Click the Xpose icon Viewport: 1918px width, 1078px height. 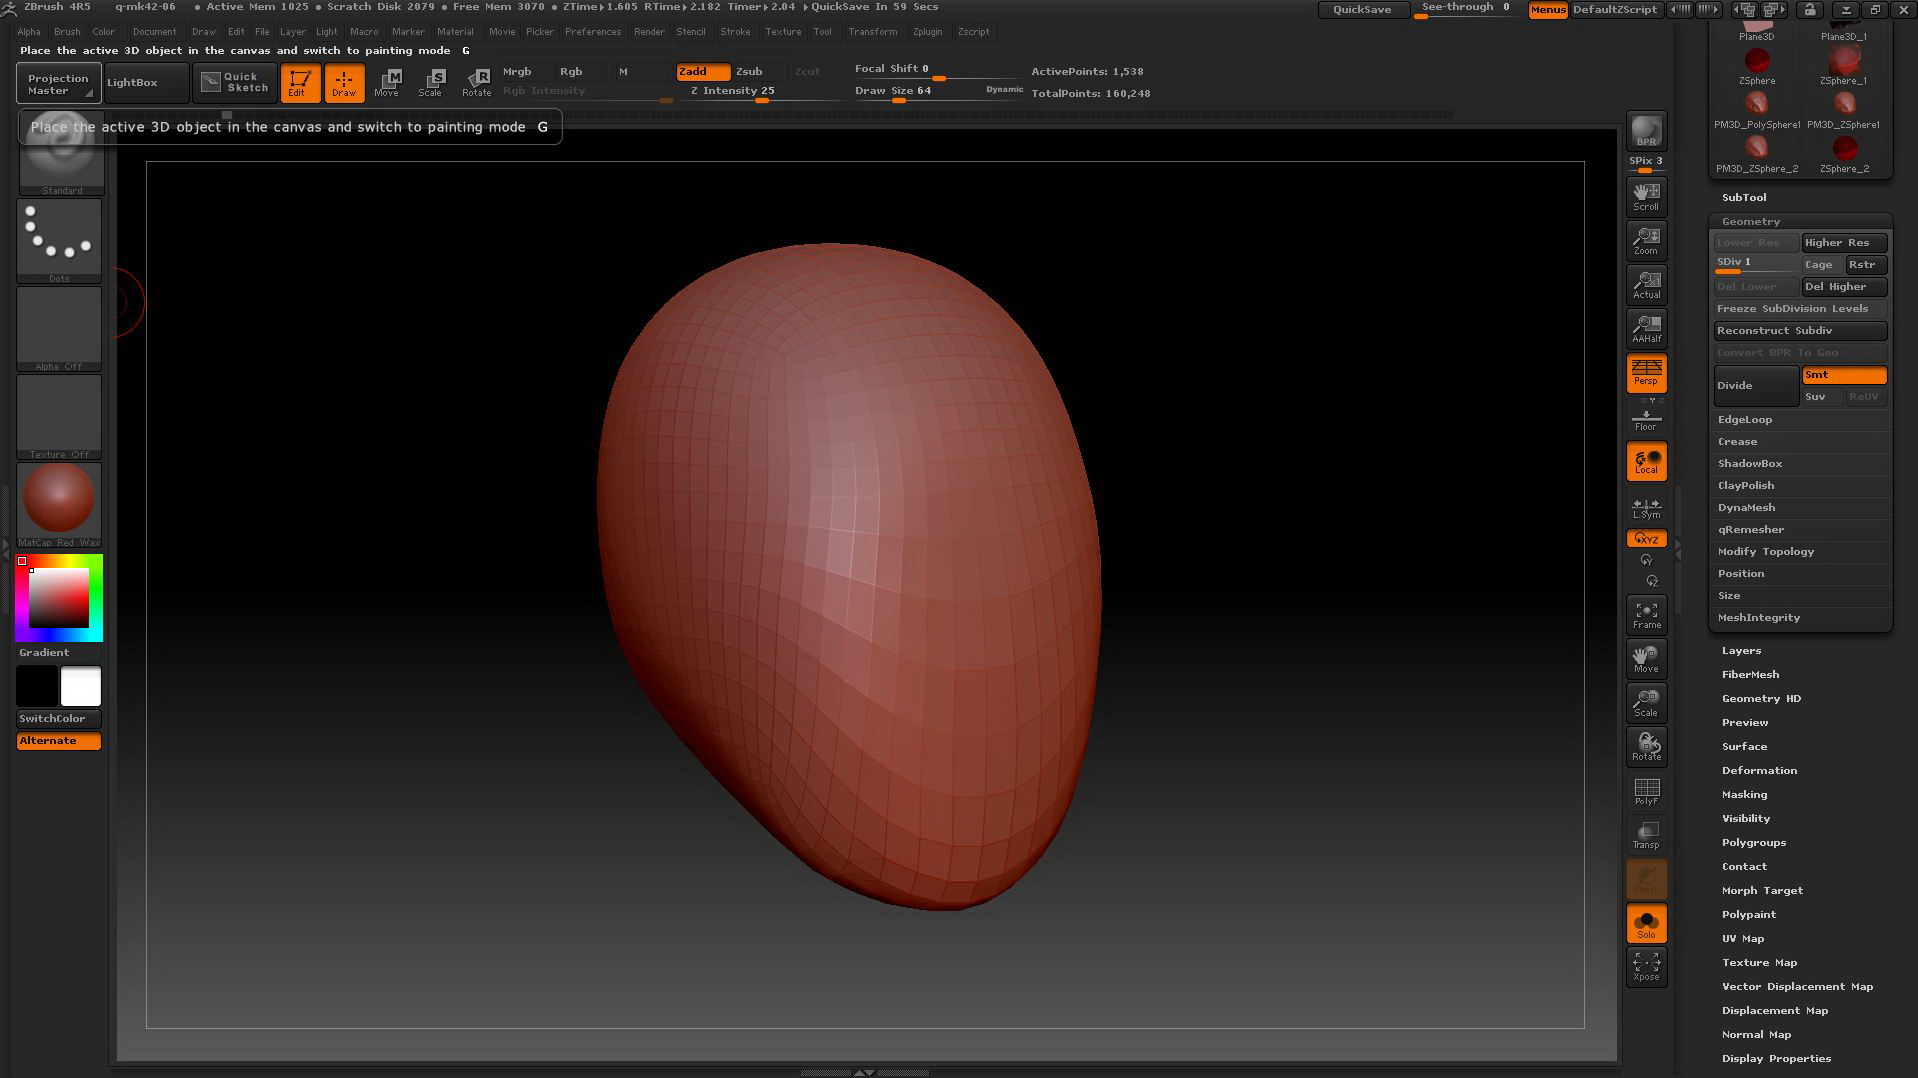pyautogui.click(x=1646, y=966)
